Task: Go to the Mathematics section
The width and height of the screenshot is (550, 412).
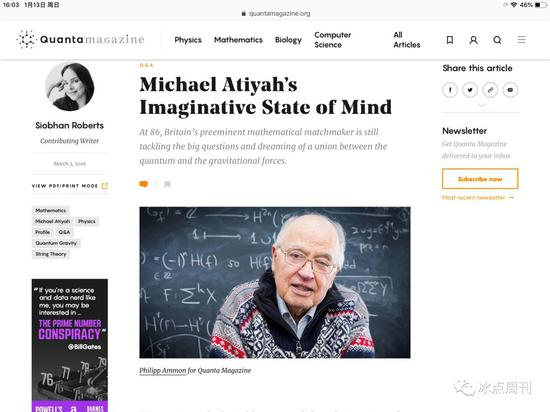Action: [238, 40]
